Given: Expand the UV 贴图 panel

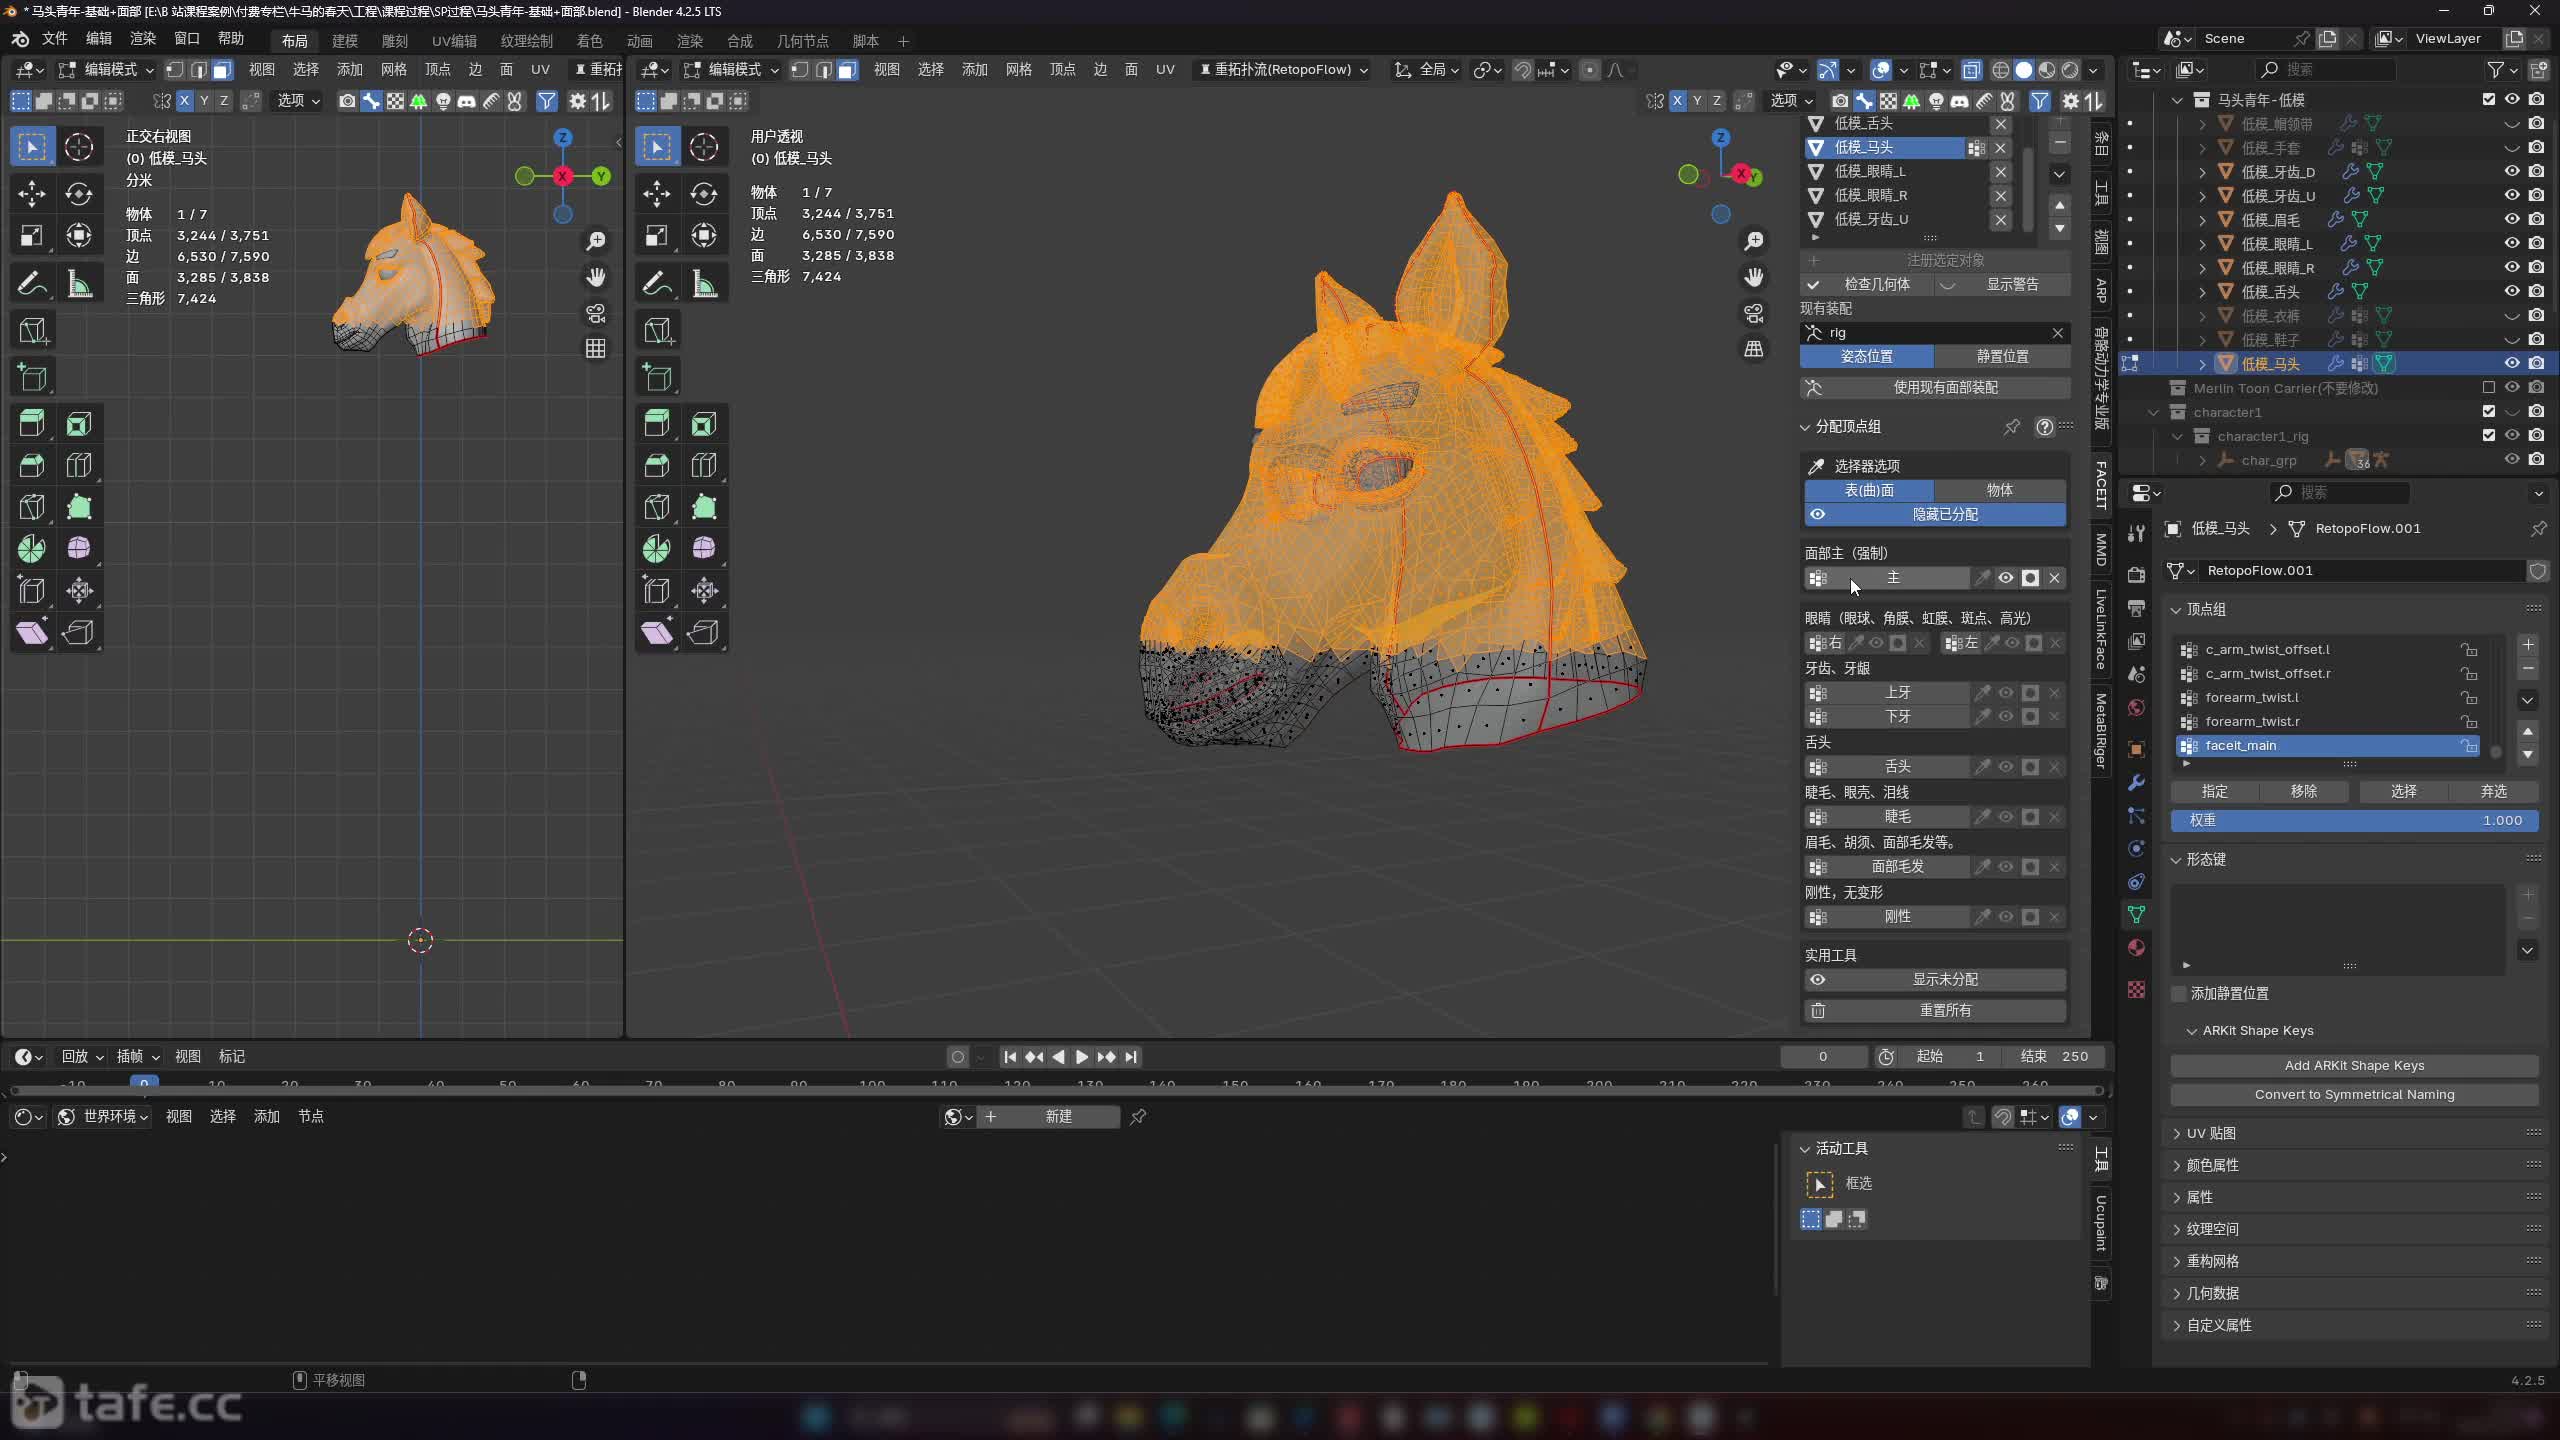Looking at the screenshot, I should [2210, 1133].
